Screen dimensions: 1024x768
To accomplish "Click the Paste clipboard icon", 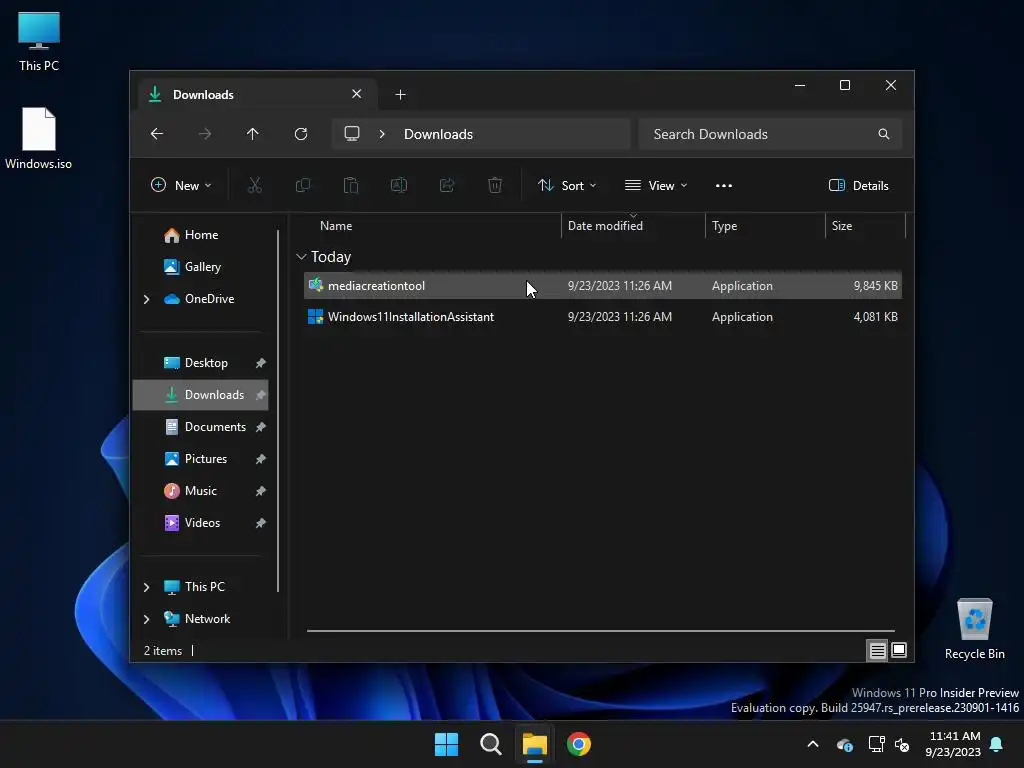I will (351, 185).
